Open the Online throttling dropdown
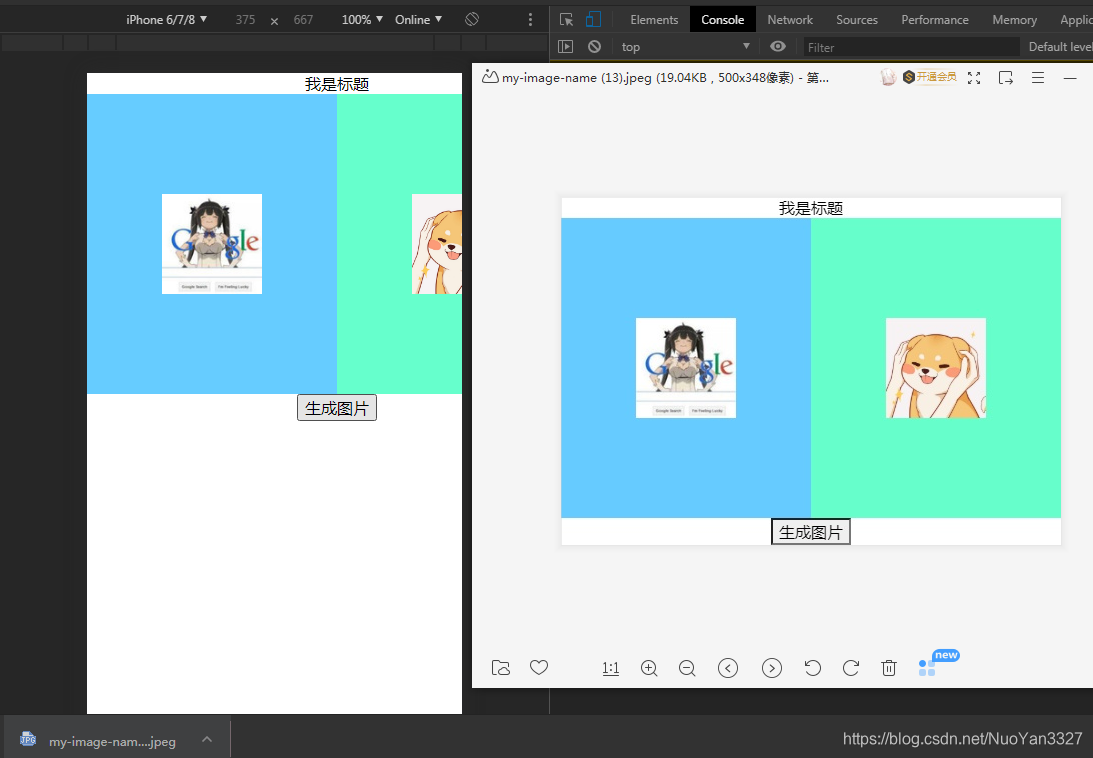This screenshot has height=758, width=1093. click(x=418, y=20)
